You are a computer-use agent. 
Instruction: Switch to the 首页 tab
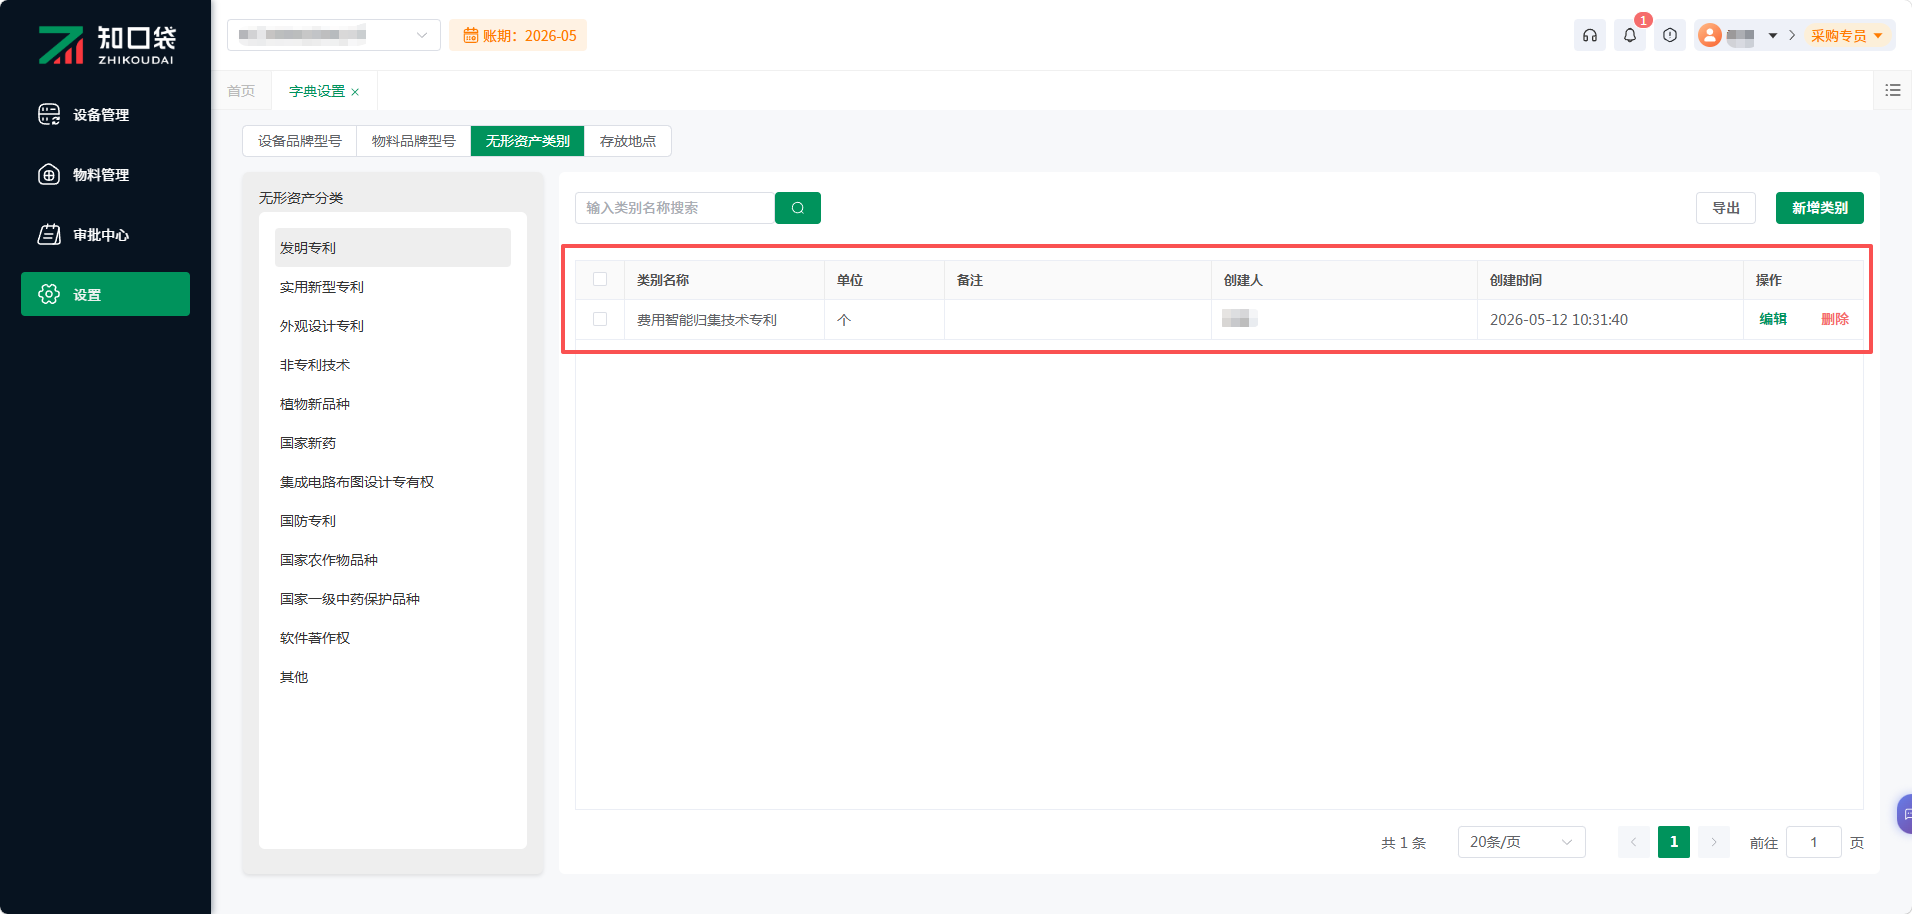[241, 91]
